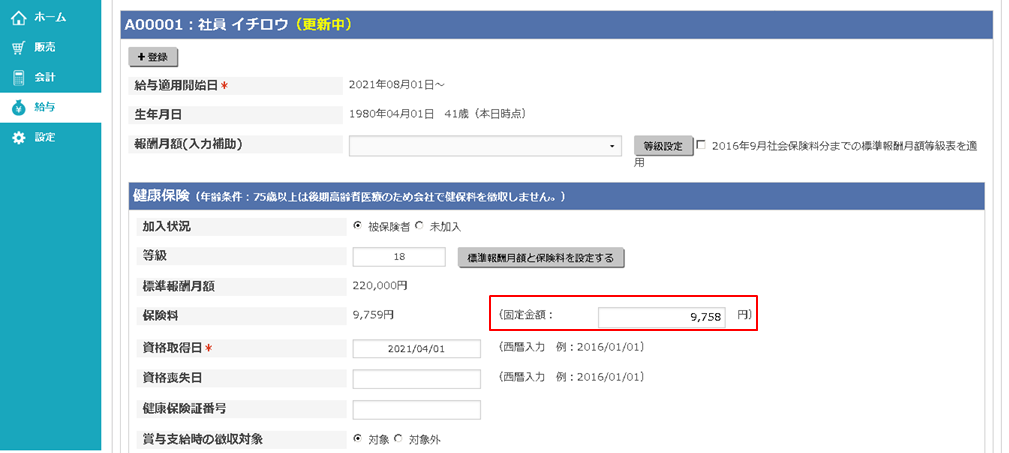Viewport: 1009px width, 453px height.
Task: Click the 等級 input field
Action: click(399, 258)
